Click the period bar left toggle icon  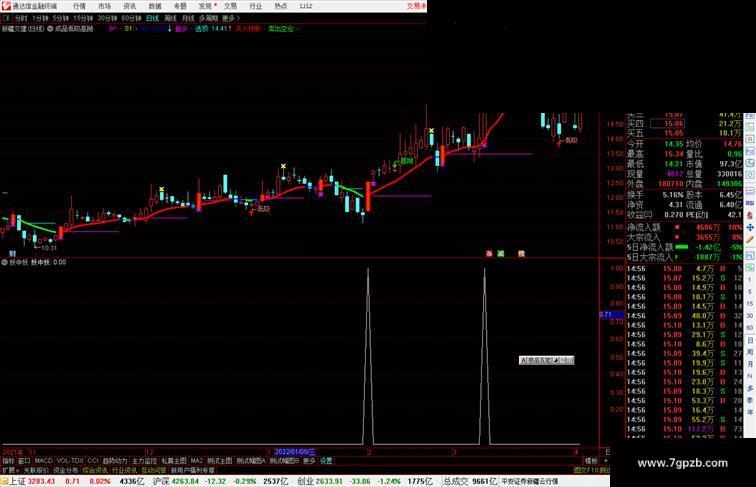tap(6, 18)
